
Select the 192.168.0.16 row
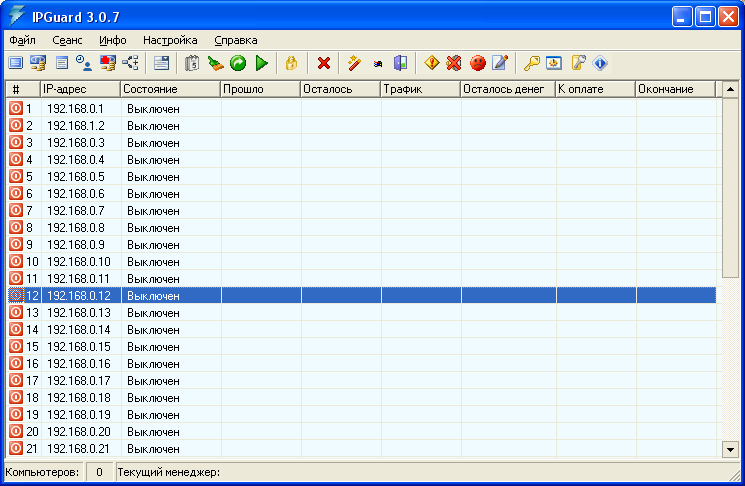point(361,363)
